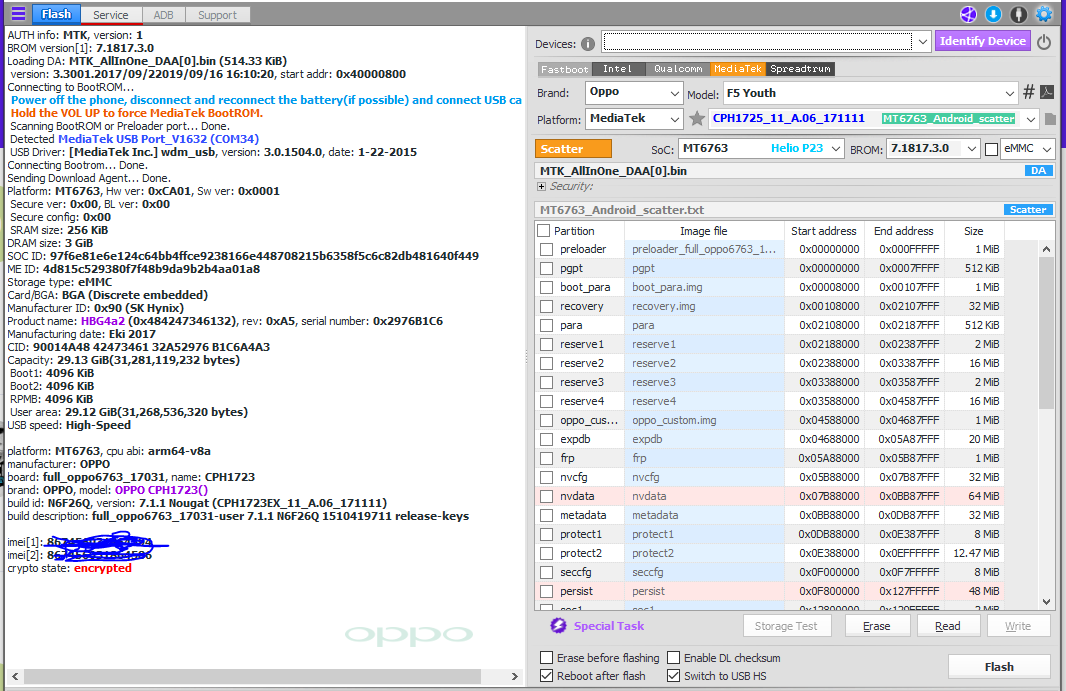Click the blue download updates icon
Screen dimensions: 1066x691
tap(993, 14)
